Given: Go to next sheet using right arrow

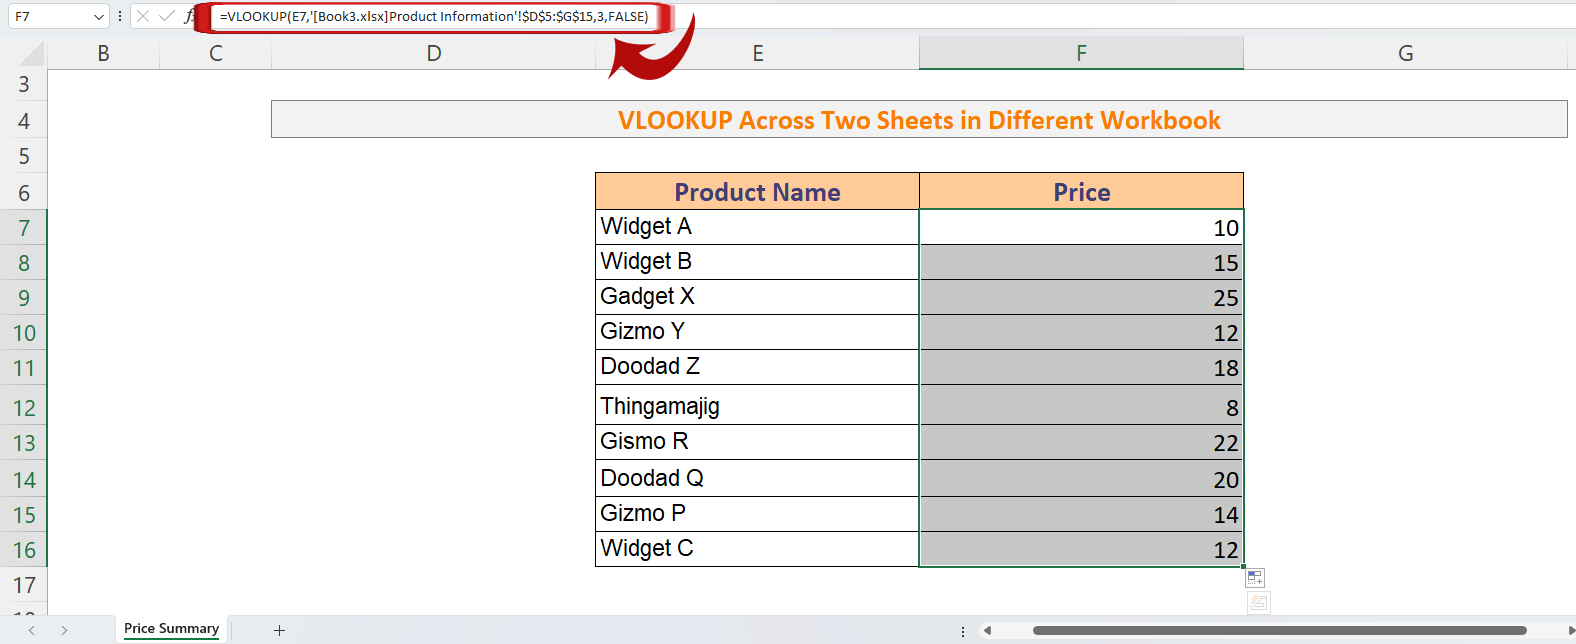Looking at the screenshot, I should point(64,630).
